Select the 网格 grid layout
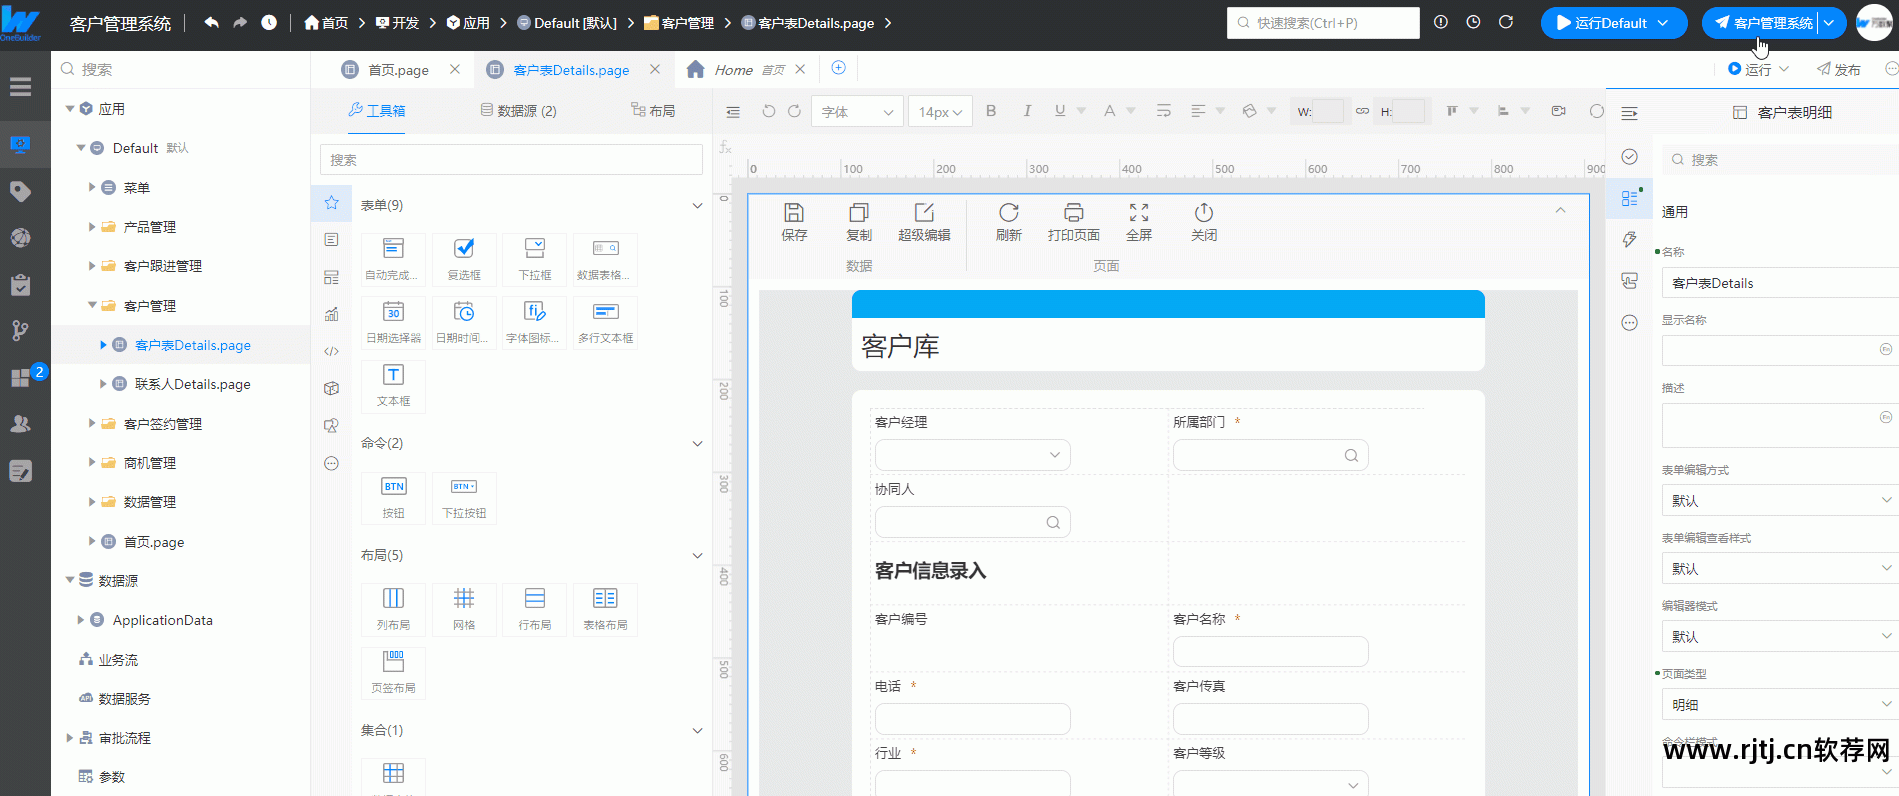1899x796 pixels. pyautogui.click(x=464, y=609)
